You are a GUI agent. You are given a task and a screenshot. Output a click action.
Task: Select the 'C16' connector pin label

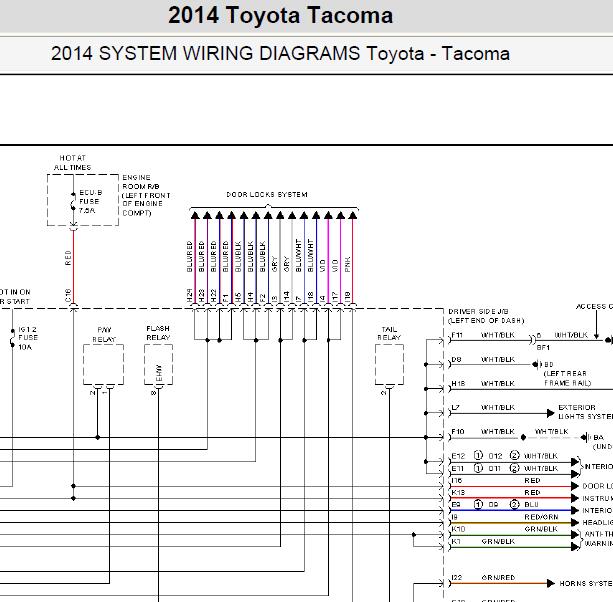point(68,295)
